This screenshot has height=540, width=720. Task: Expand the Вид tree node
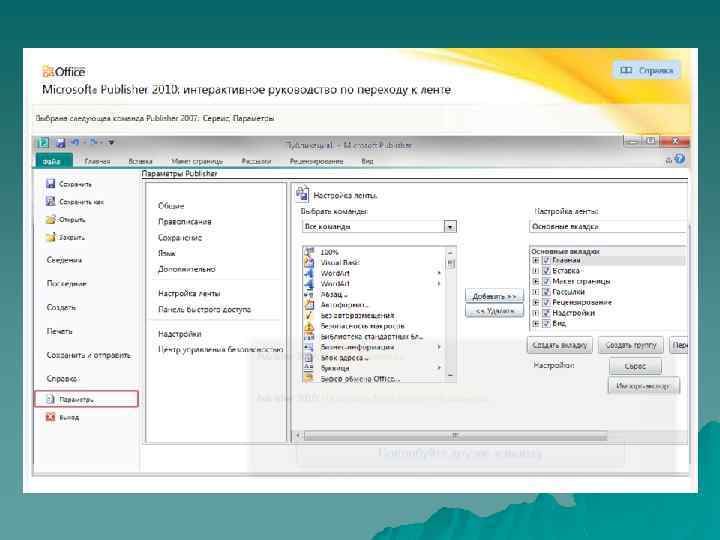[x=535, y=323]
